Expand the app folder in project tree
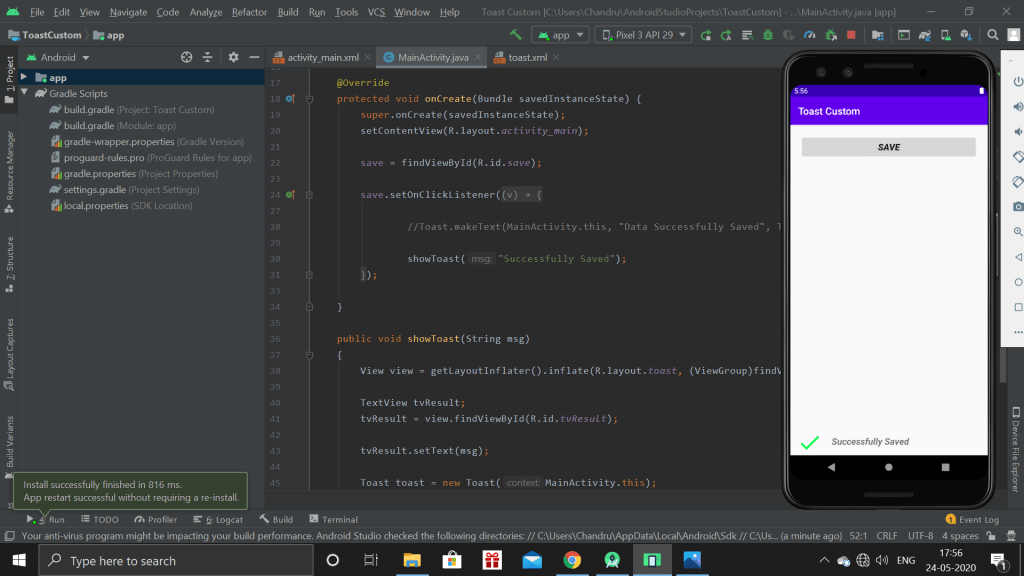Viewport: 1024px width, 576px height. [24, 78]
